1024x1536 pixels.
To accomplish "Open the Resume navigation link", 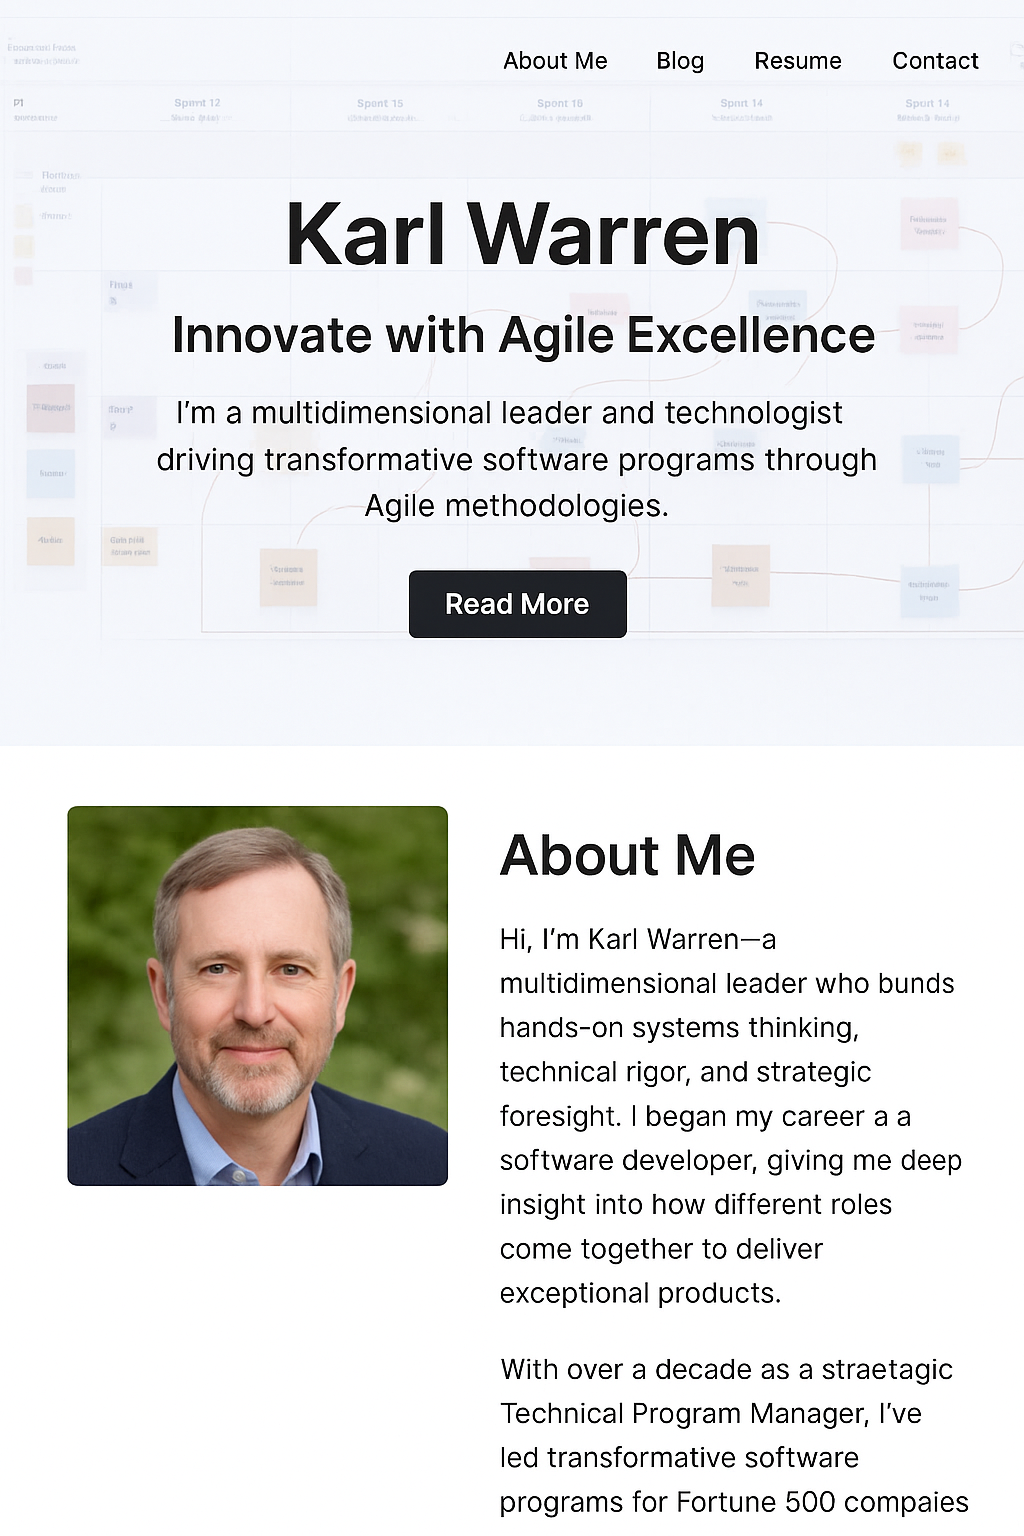I will 797,61.
